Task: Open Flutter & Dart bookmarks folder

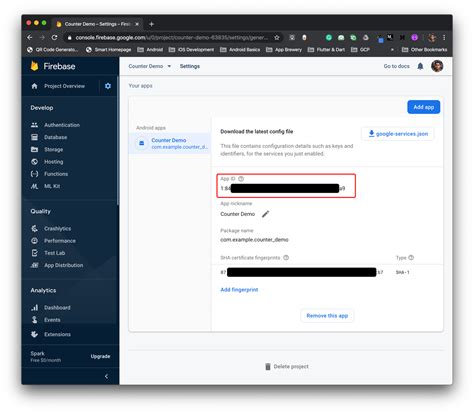Action: (326, 50)
